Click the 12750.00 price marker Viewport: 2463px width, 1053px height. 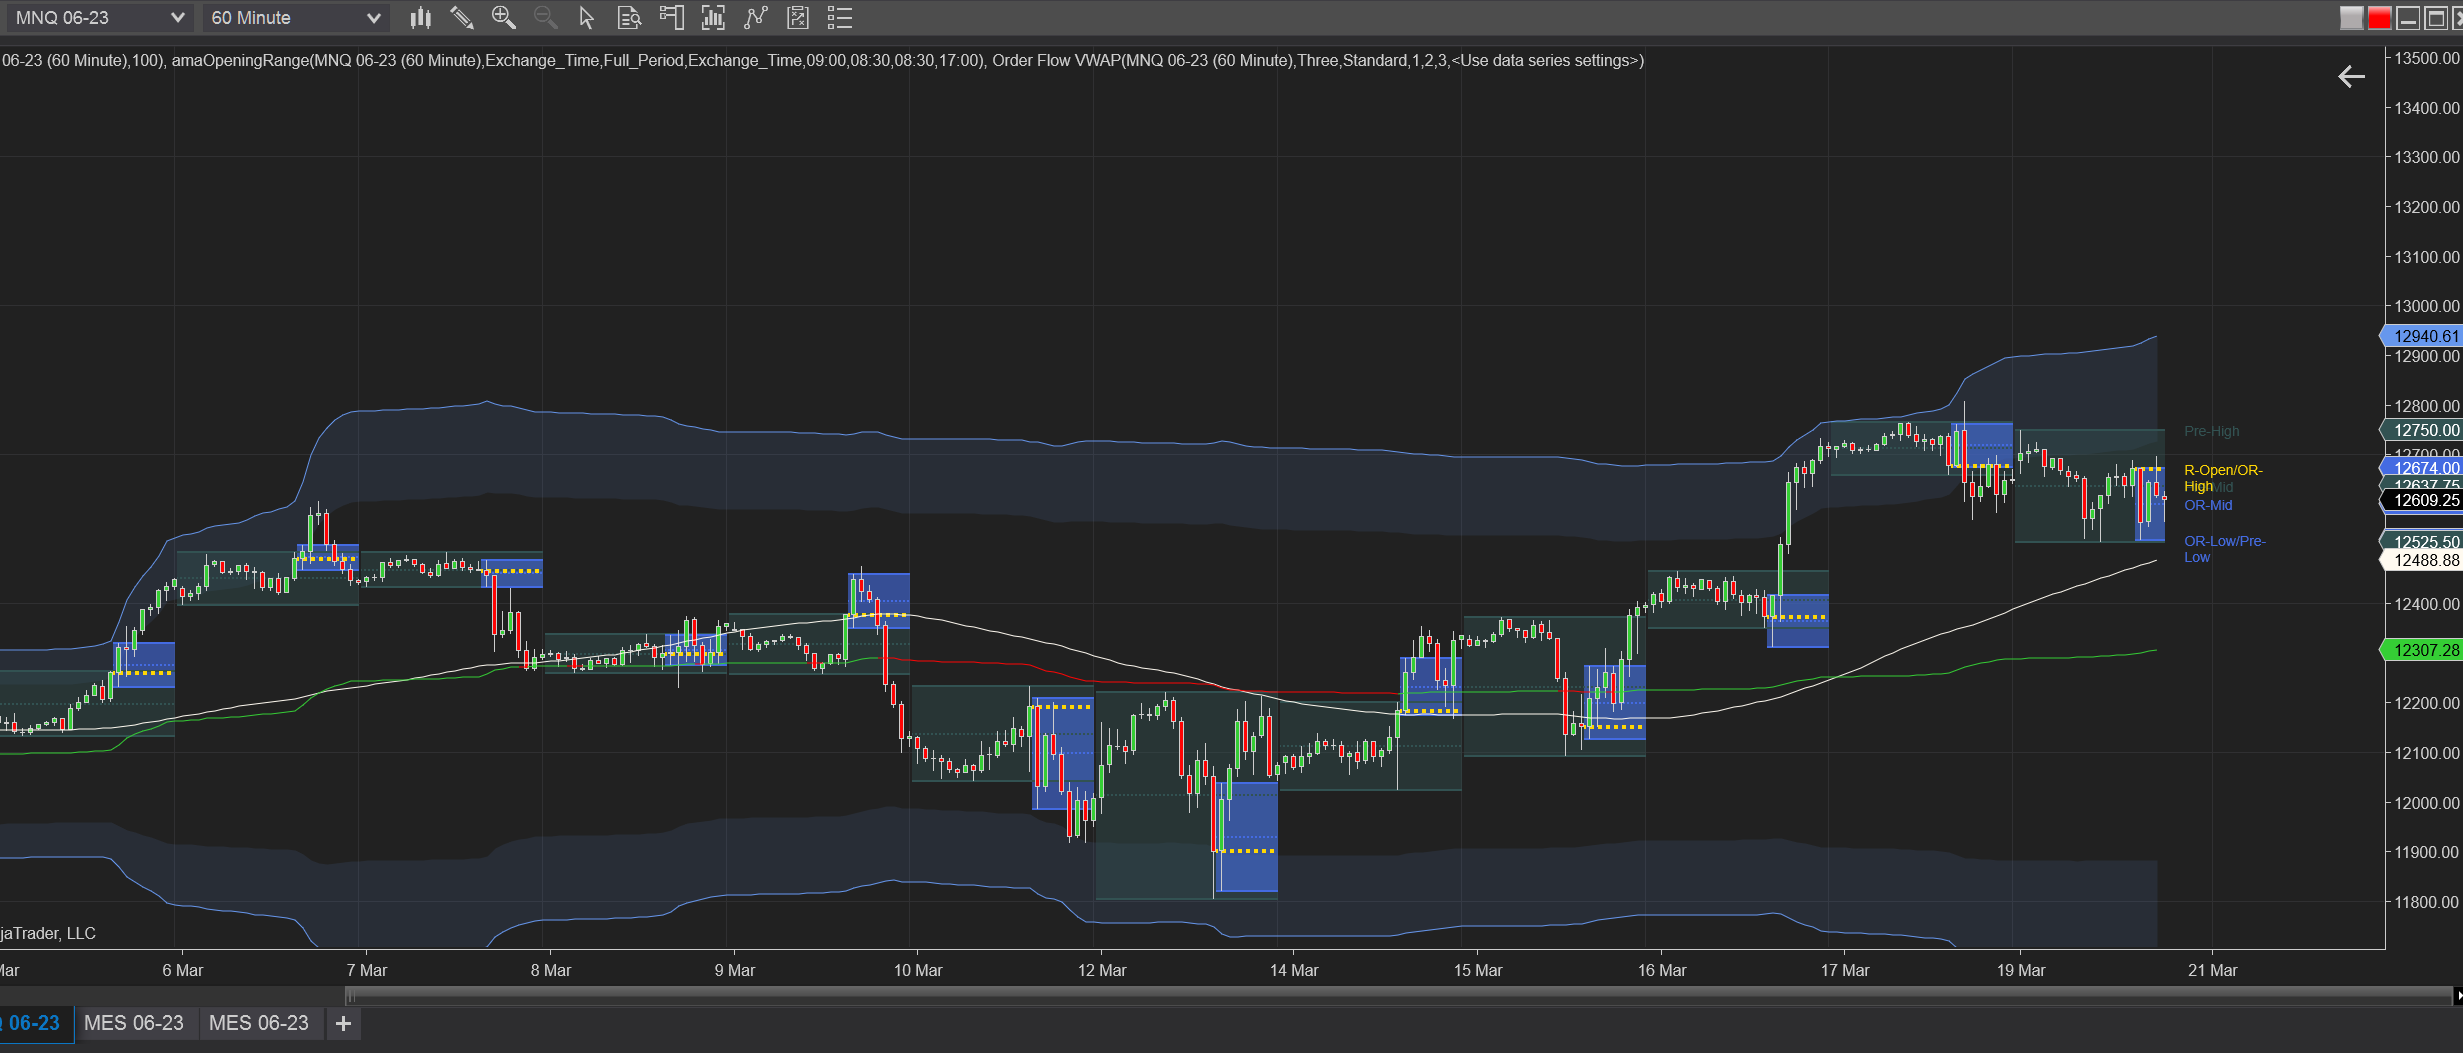point(2423,430)
